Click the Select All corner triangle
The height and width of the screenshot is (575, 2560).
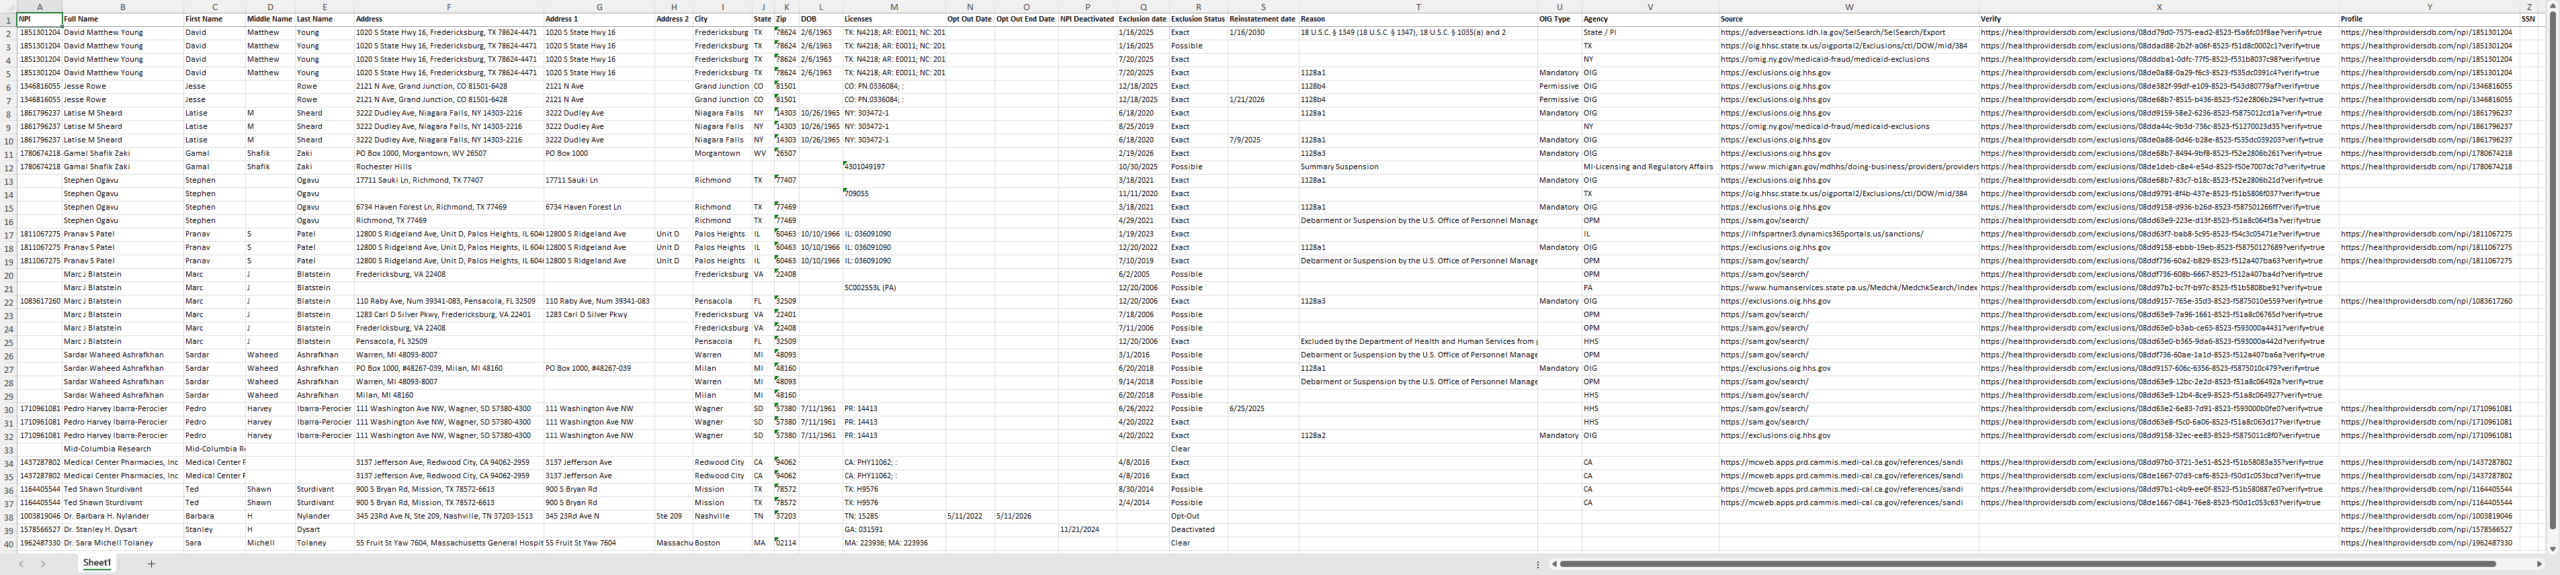click(x=8, y=7)
